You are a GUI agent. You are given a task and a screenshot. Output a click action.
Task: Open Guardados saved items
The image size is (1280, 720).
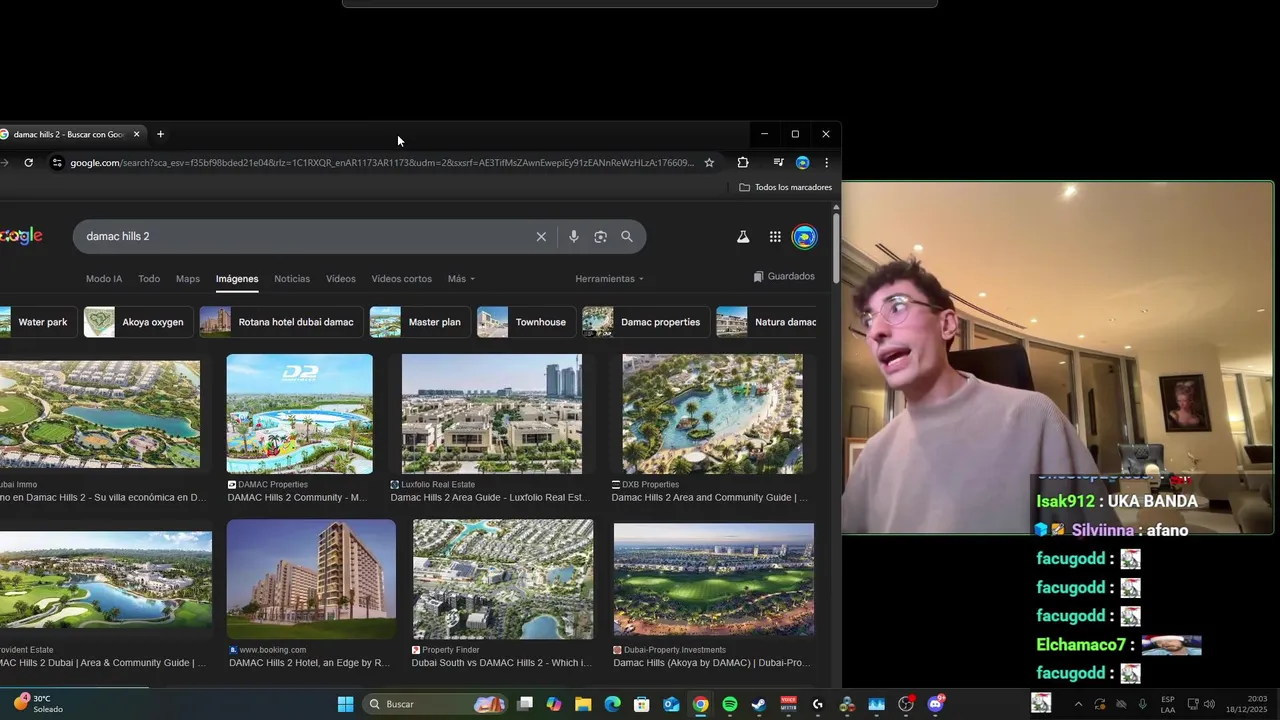784,276
